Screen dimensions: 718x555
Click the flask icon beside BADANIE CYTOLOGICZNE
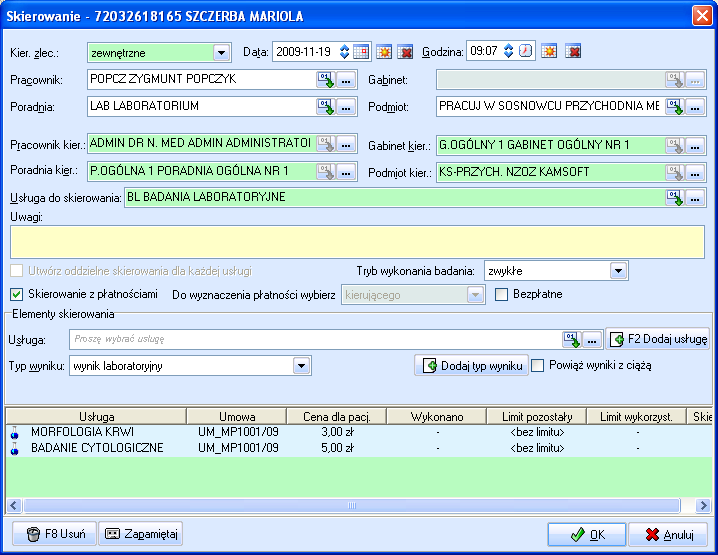coord(15,448)
